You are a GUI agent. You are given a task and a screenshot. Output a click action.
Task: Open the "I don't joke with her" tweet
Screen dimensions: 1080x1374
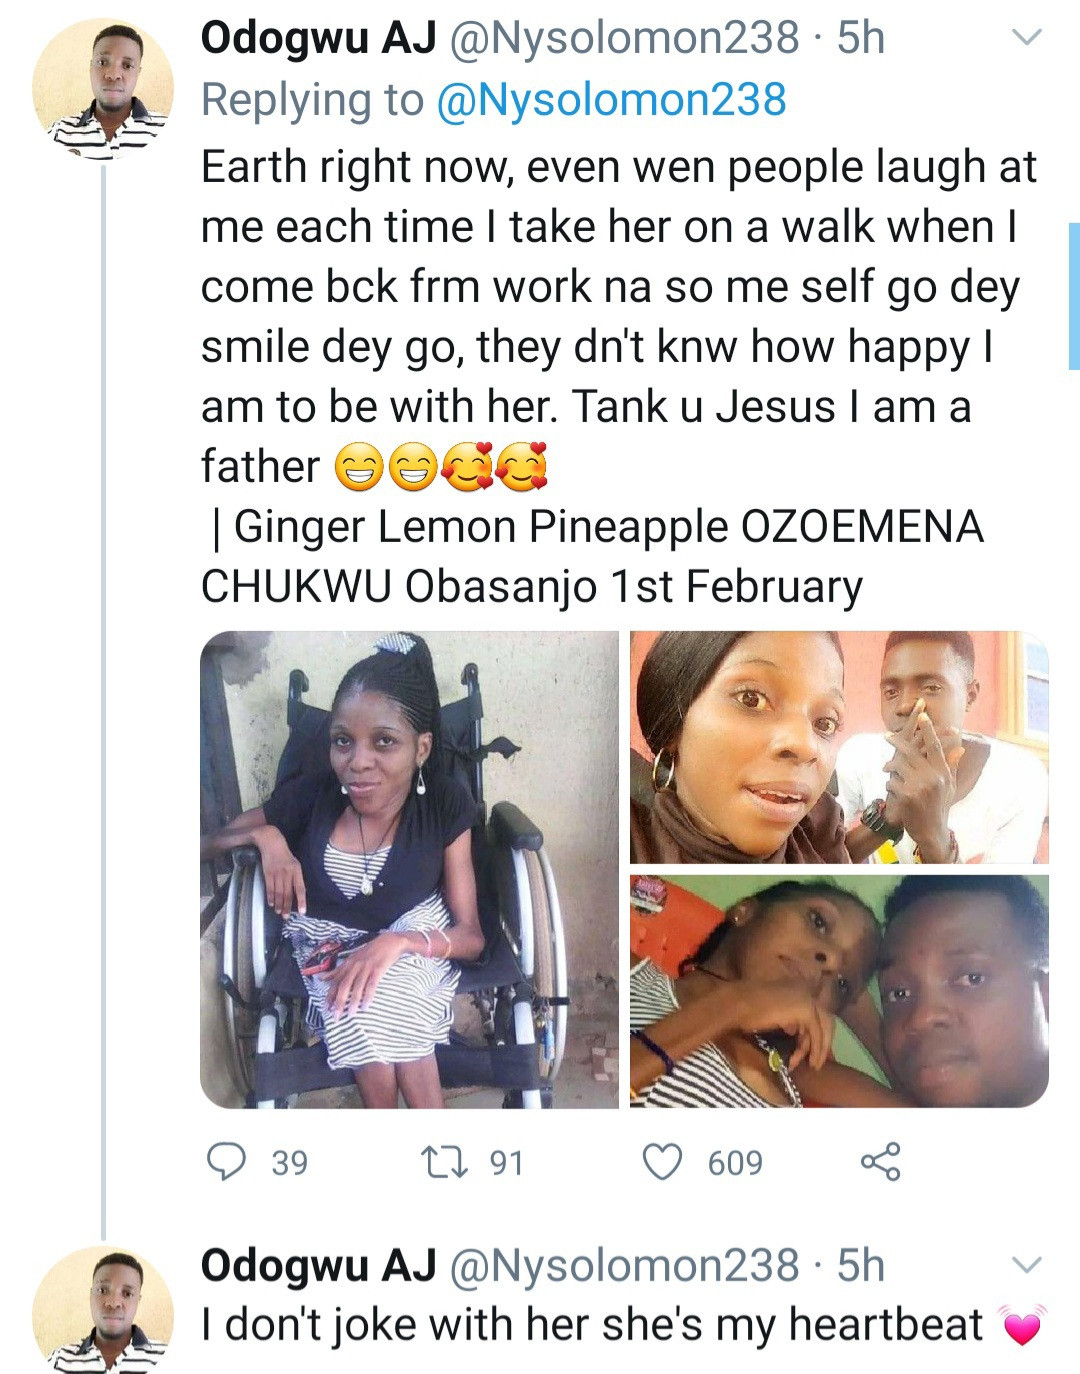pyautogui.click(x=592, y=1325)
